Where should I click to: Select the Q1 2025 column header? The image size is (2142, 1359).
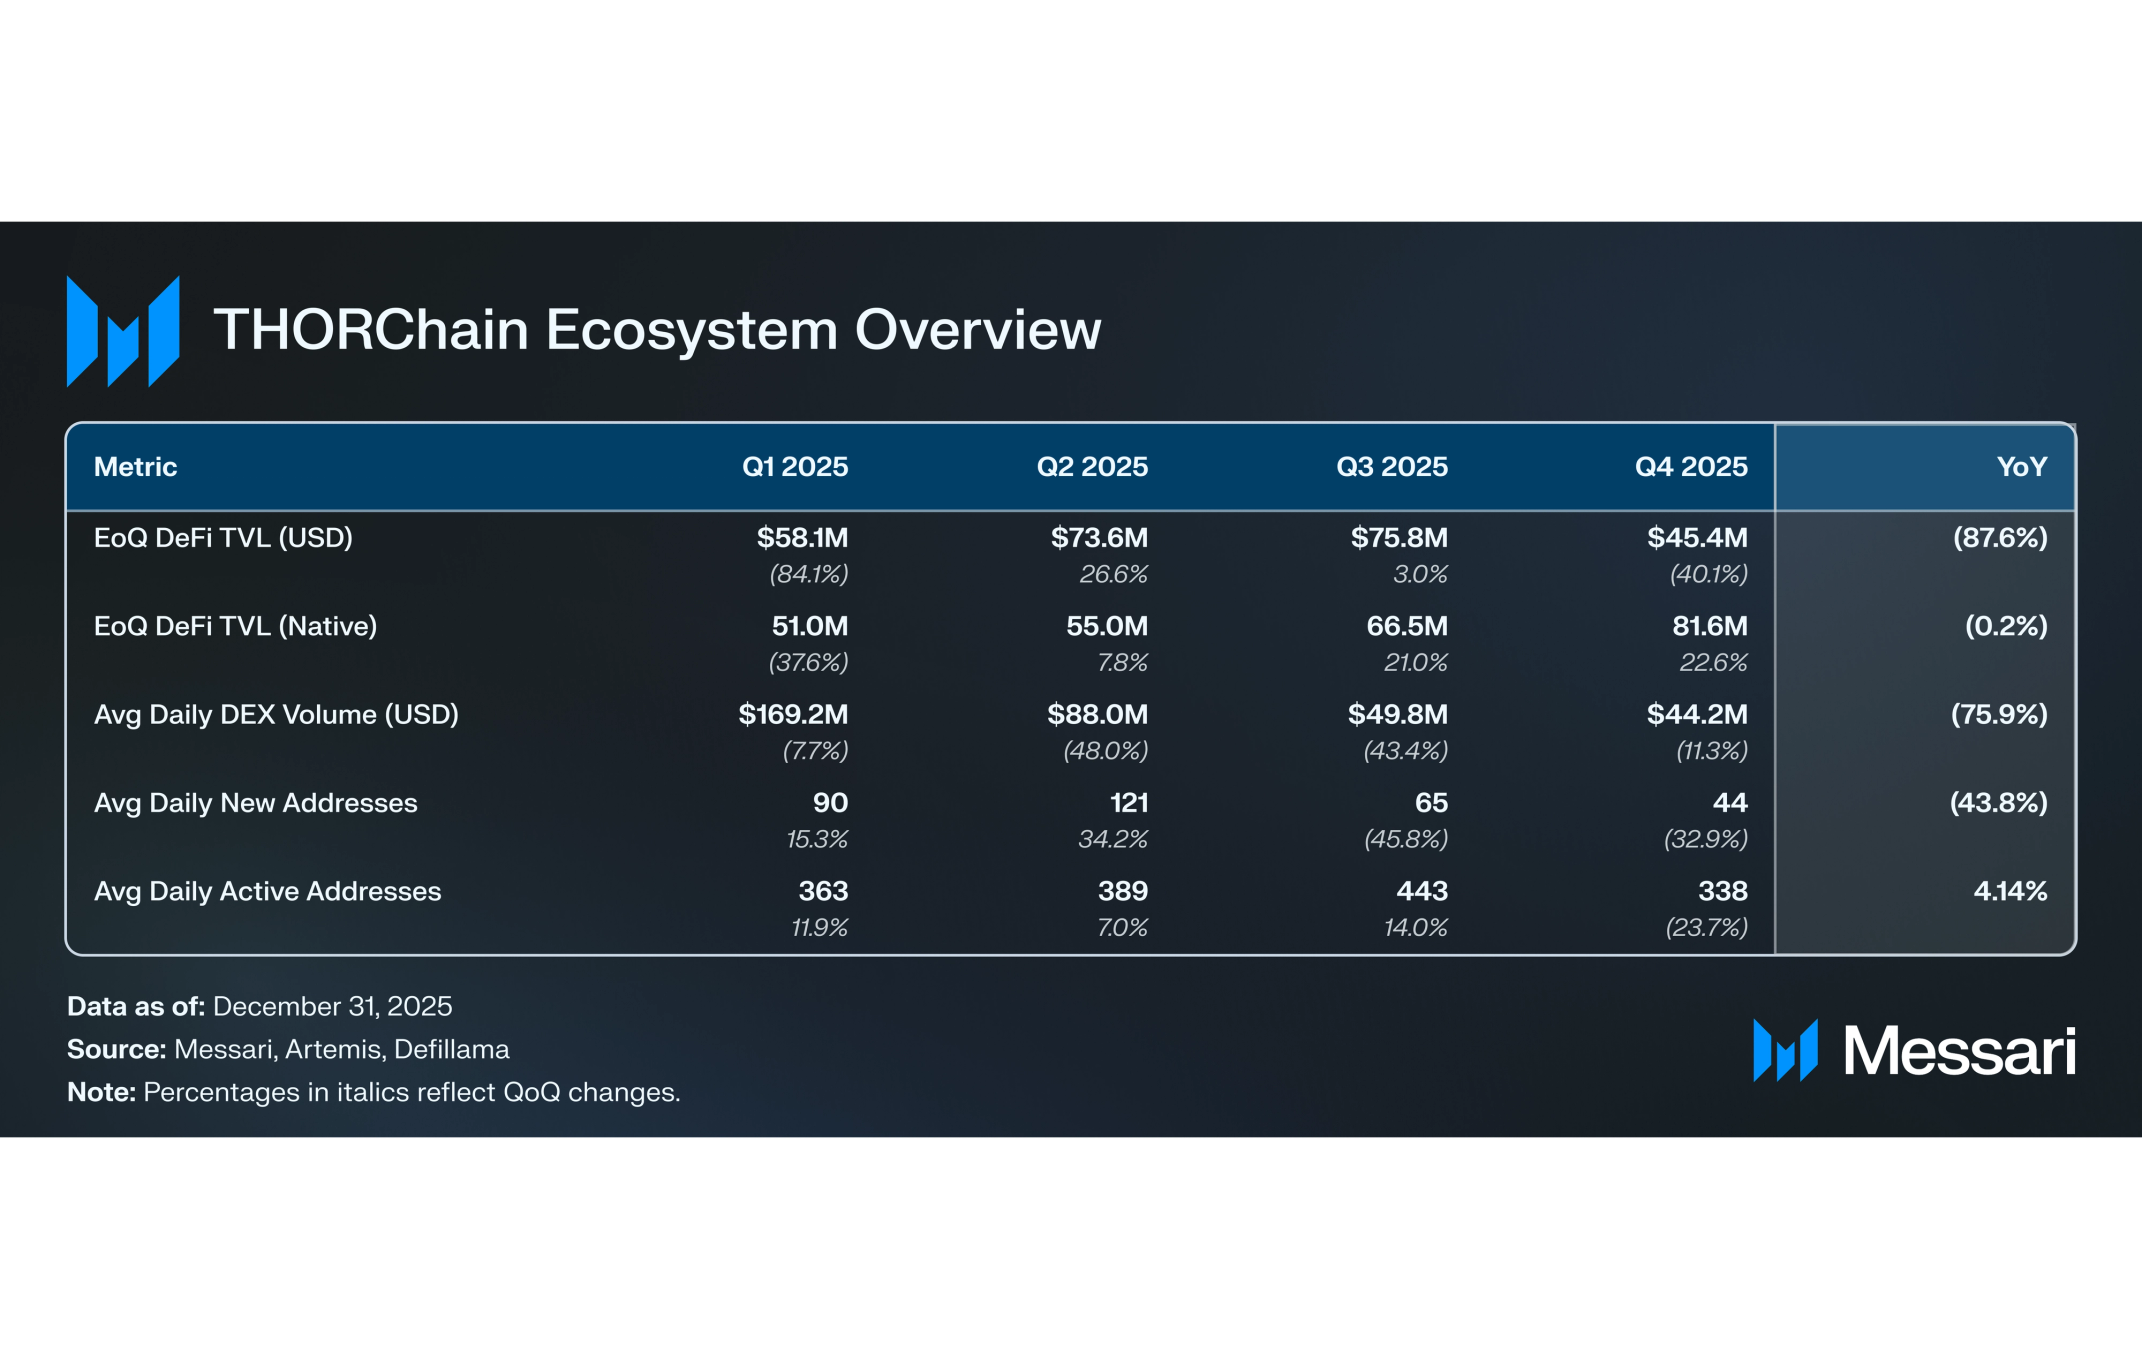(794, 467)
